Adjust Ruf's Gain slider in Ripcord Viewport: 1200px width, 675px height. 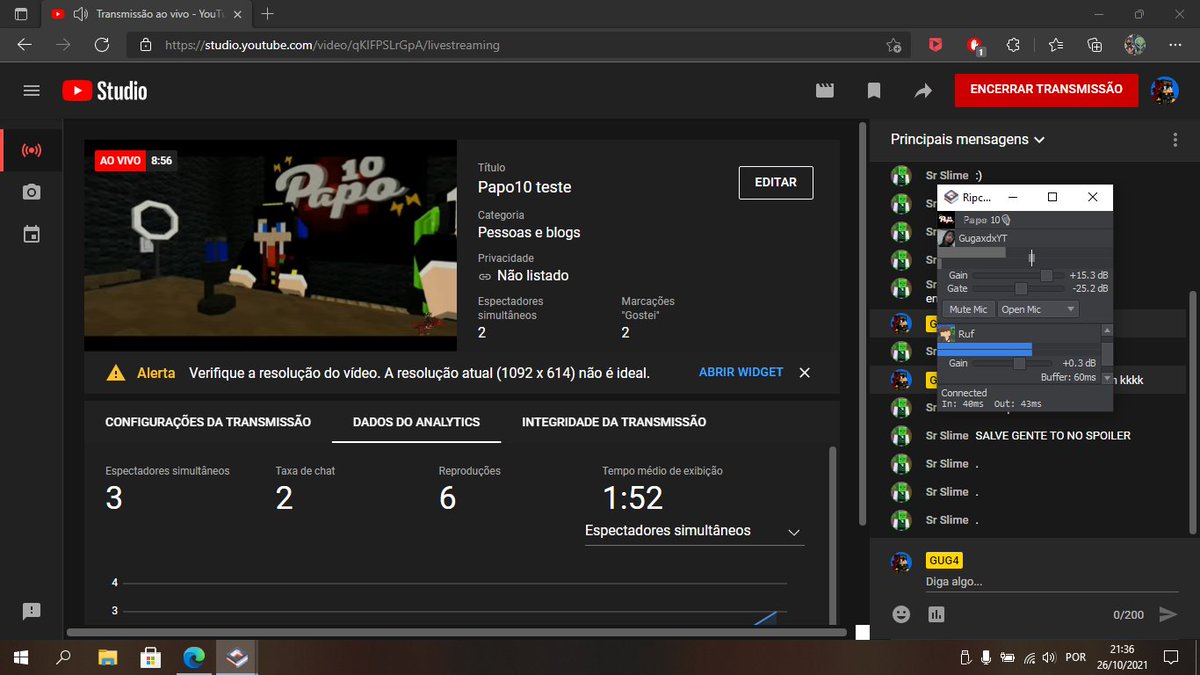pos(1019,364)
